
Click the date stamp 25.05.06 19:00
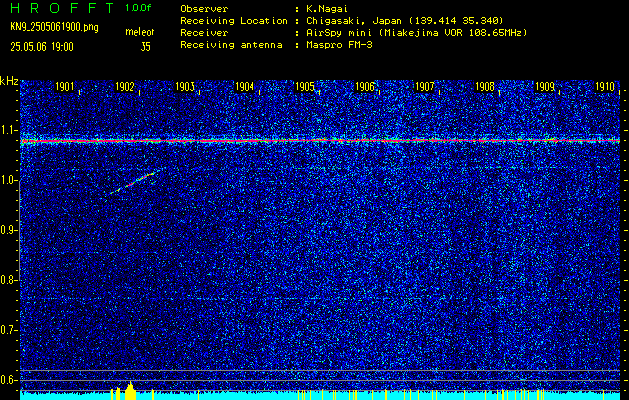42,47
